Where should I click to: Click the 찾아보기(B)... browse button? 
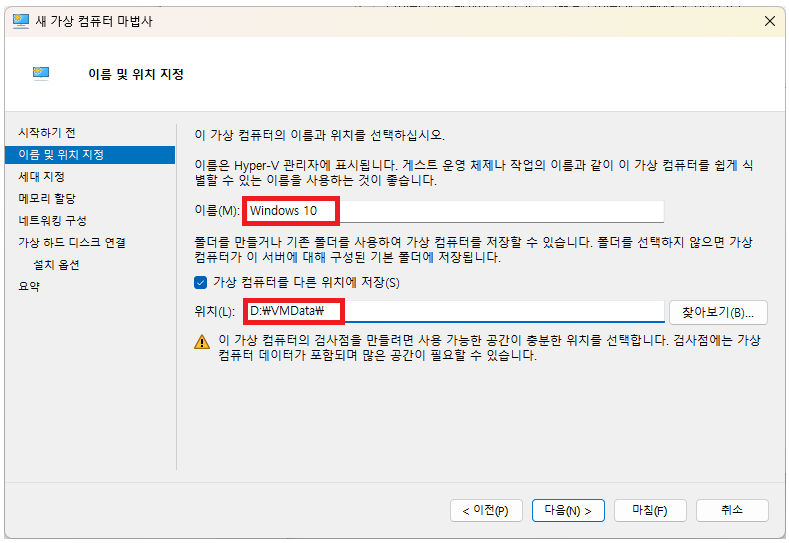click(x=718, y=313)
